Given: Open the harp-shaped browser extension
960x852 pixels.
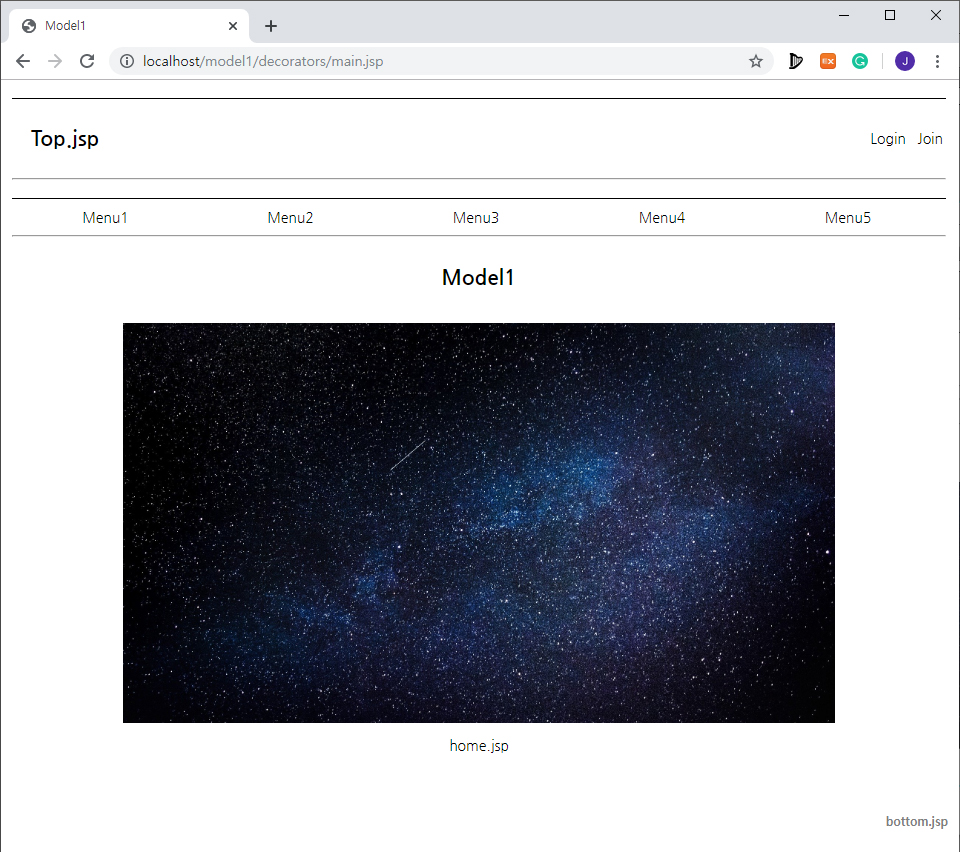Looking at the screenshot, I should pyautogui.click(x=795, y=61).
